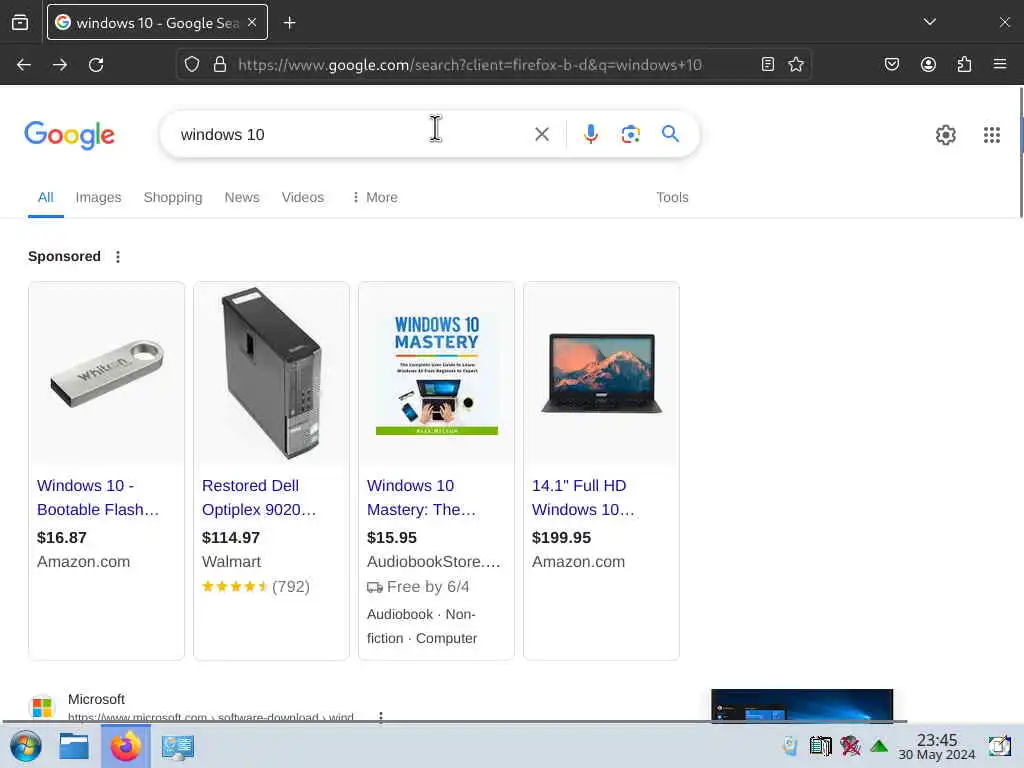Reload the current page
Viewport: 1024px width, 768px height.
click(x=96, y=65)
